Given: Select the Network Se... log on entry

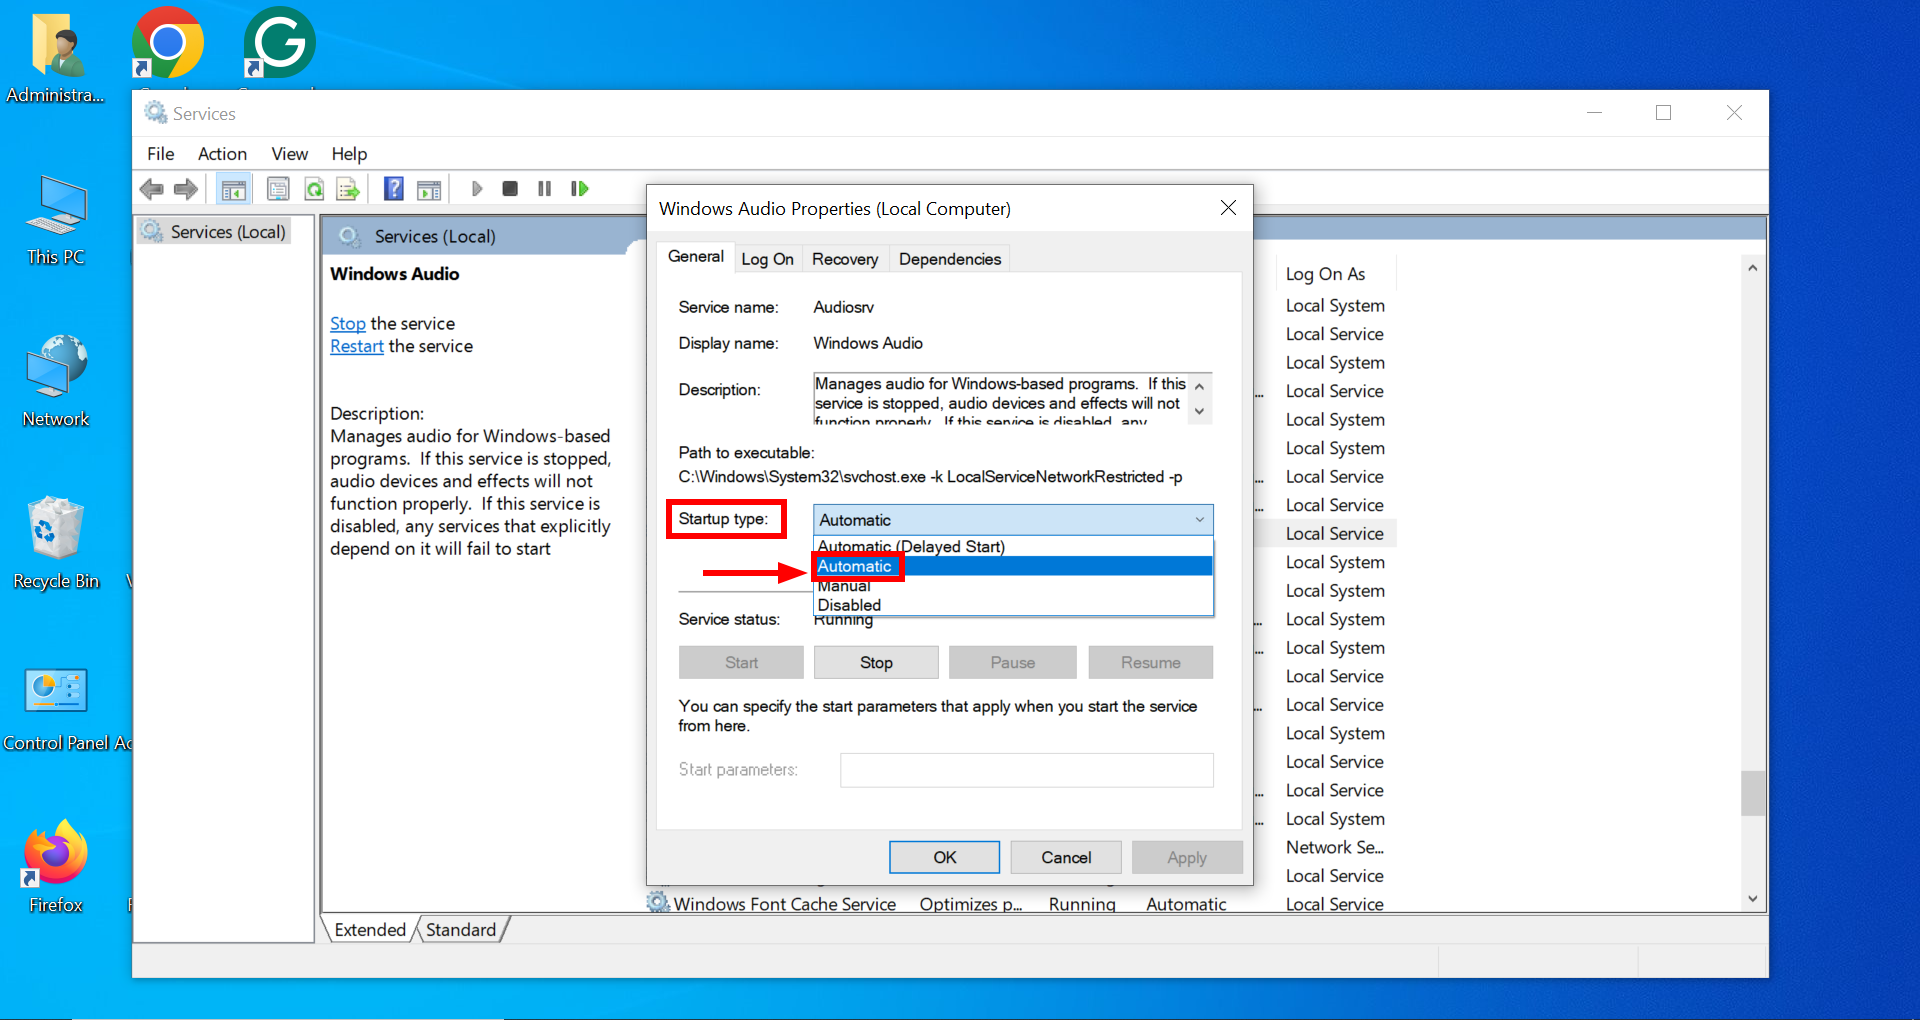Looking at the screenshot, I should click(1334, 847).
